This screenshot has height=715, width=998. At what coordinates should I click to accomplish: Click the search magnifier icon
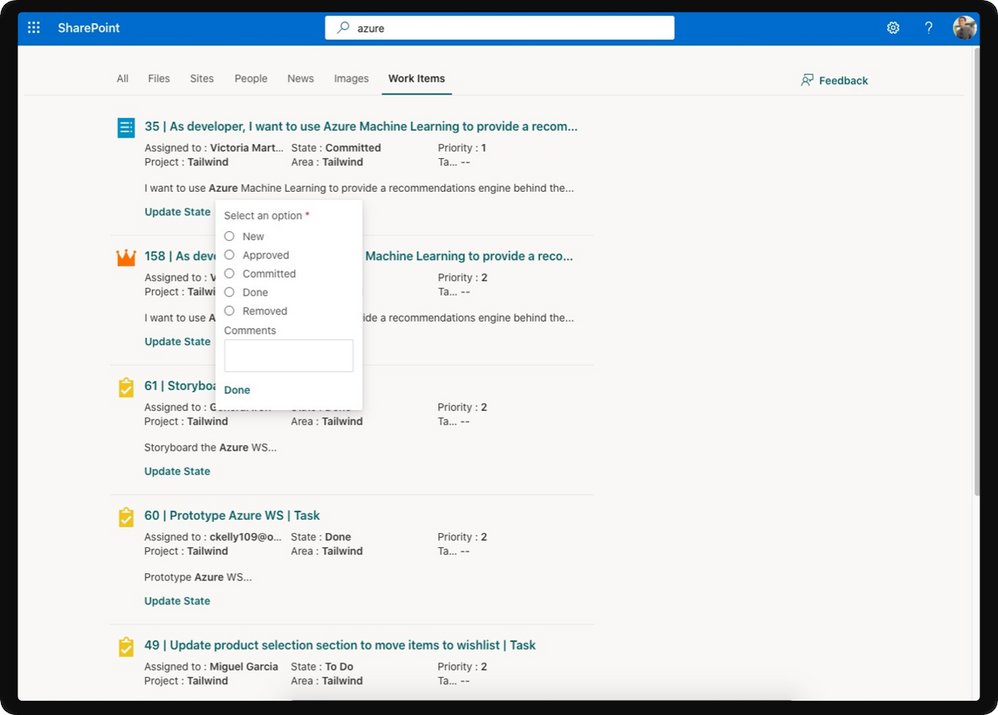pyautogui.click(x=341, y=27)
